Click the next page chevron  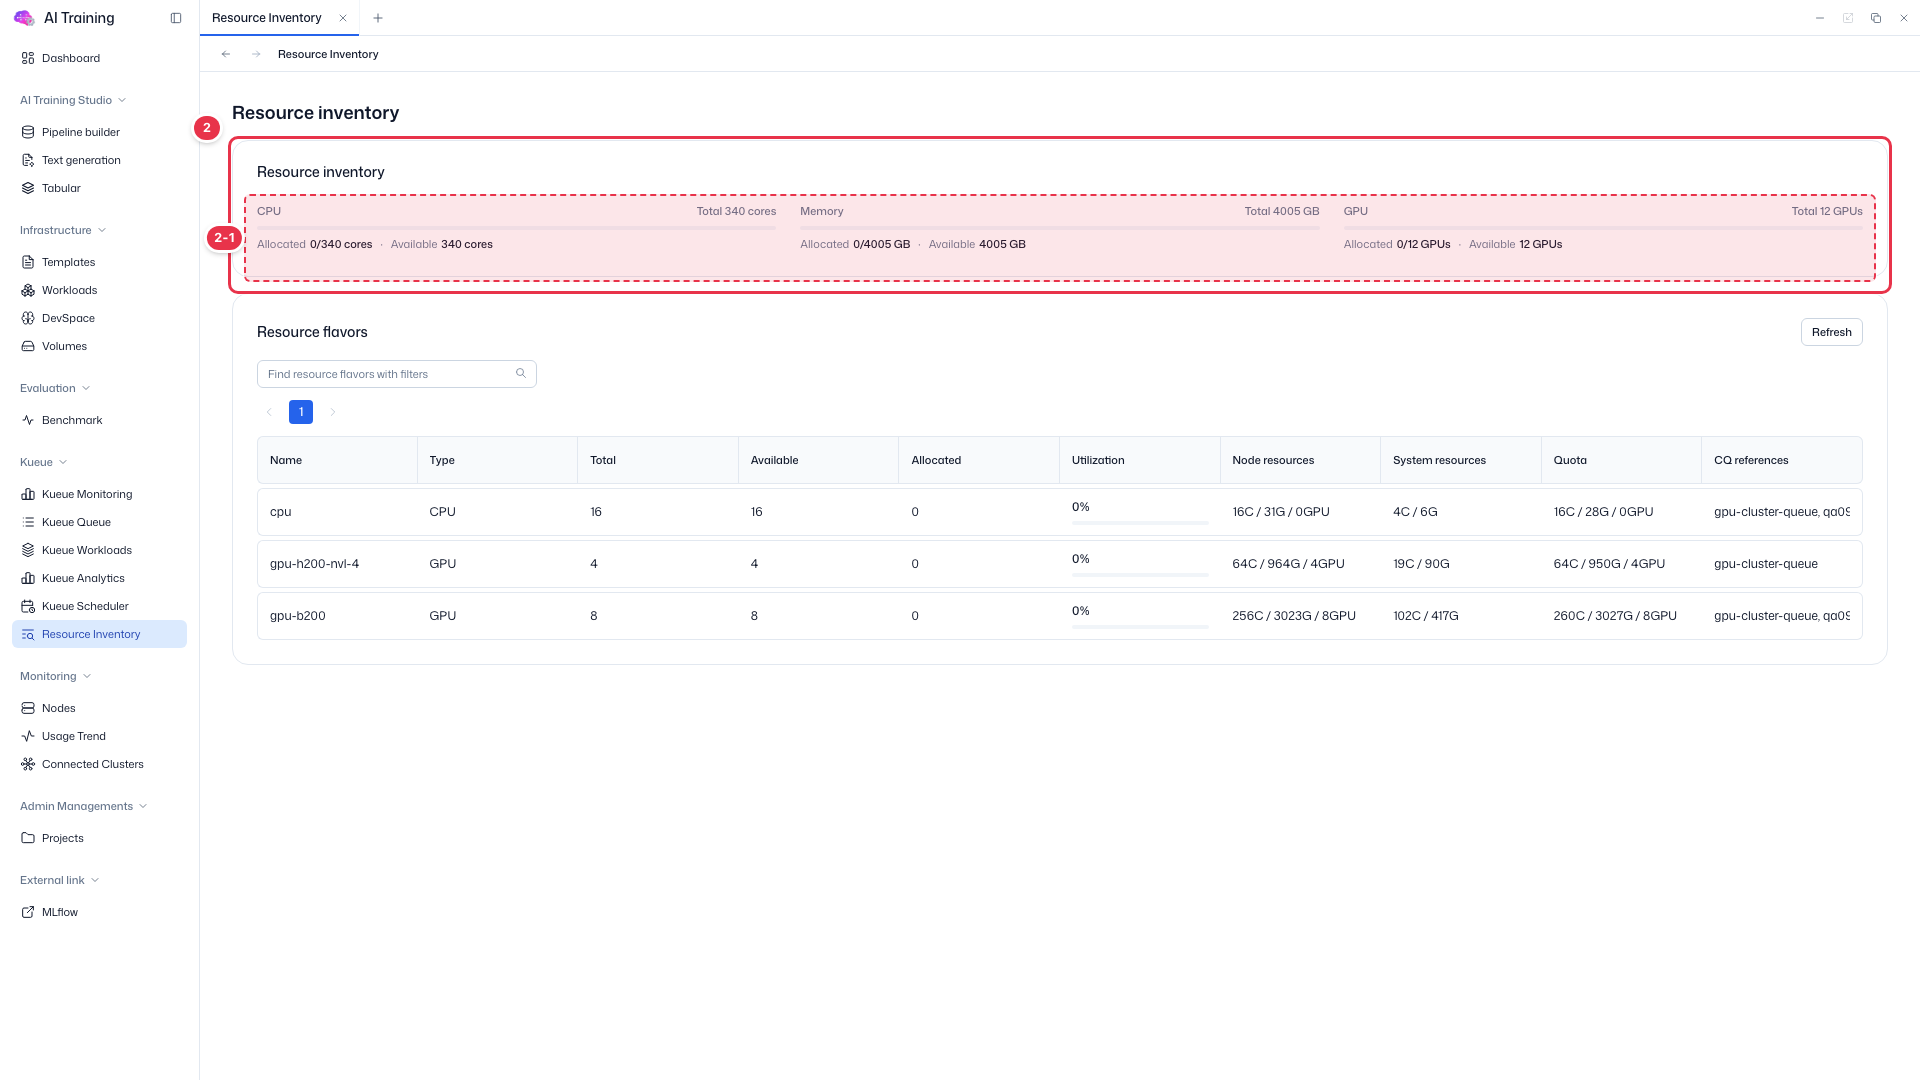[333, 412]
